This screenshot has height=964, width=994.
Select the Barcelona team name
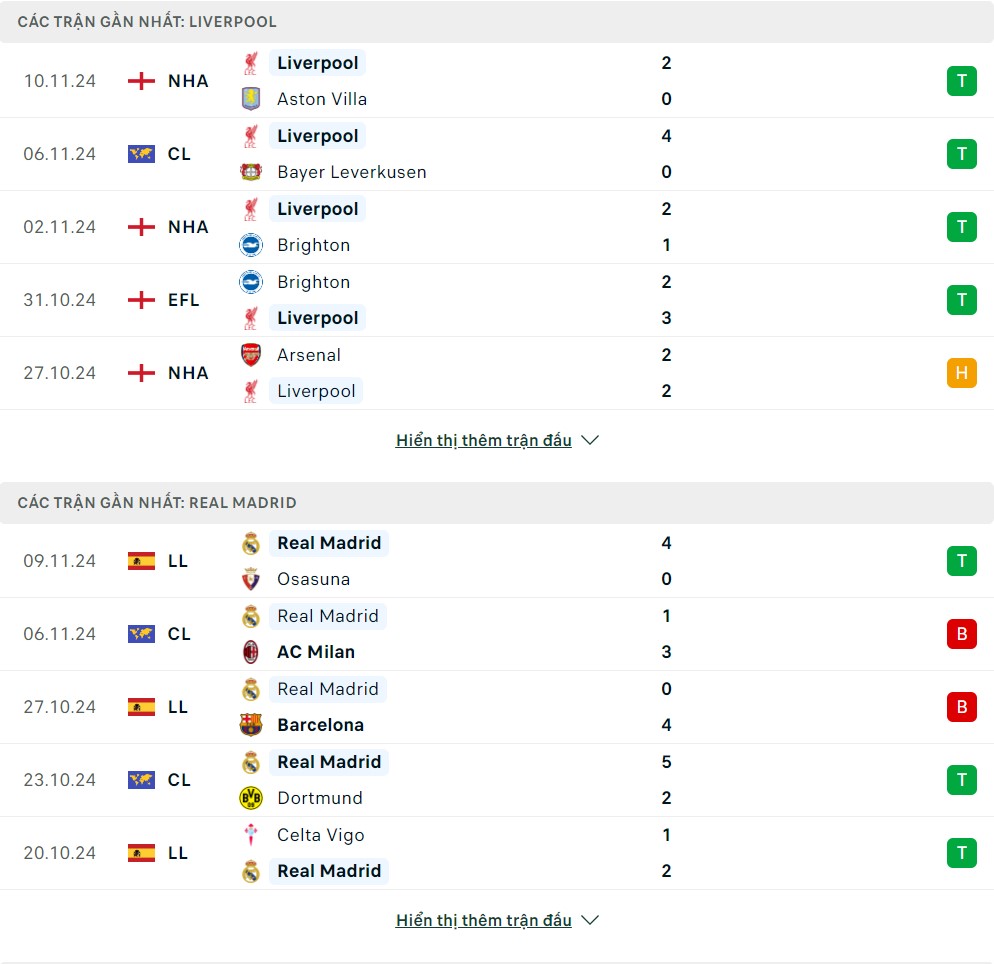coord(320,725)
